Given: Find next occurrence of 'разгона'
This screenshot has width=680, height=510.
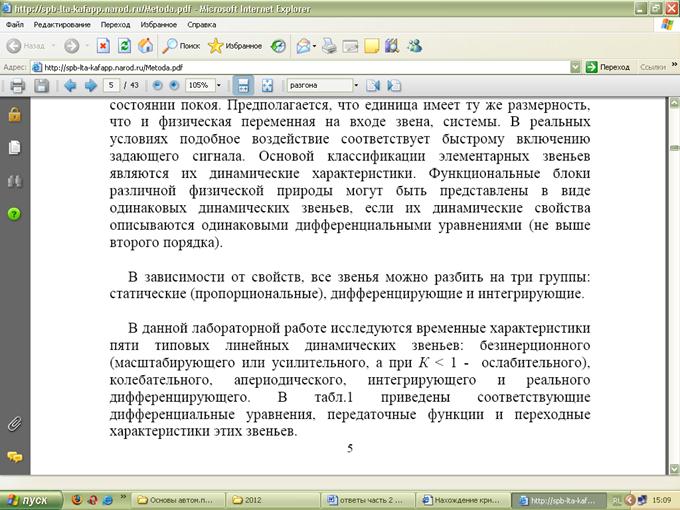Looking at the screenshot, I should pos(394,85).
